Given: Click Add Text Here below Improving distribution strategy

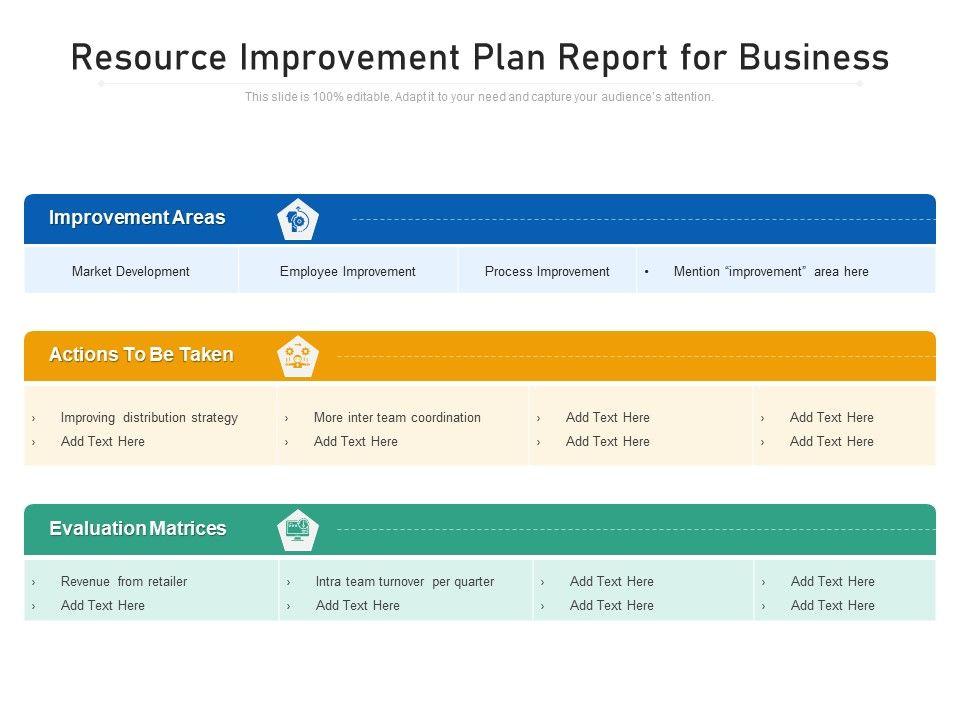Looking at the screenshot, I should pyautogui.click(x=103, y=441).
